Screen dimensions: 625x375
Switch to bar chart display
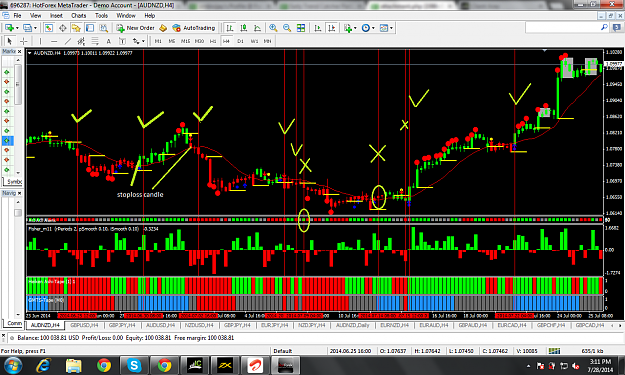230,28
